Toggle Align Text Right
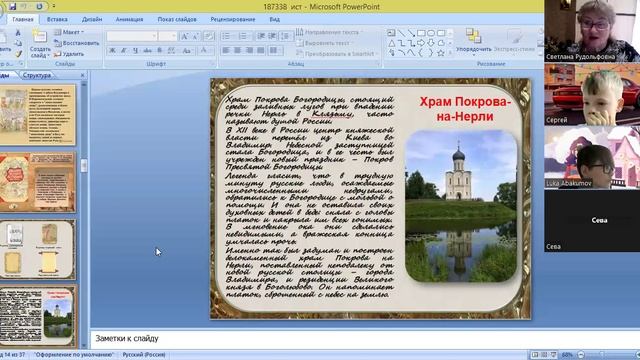Image resolution: width=640 pixels, height=360 pixels. 249,50
